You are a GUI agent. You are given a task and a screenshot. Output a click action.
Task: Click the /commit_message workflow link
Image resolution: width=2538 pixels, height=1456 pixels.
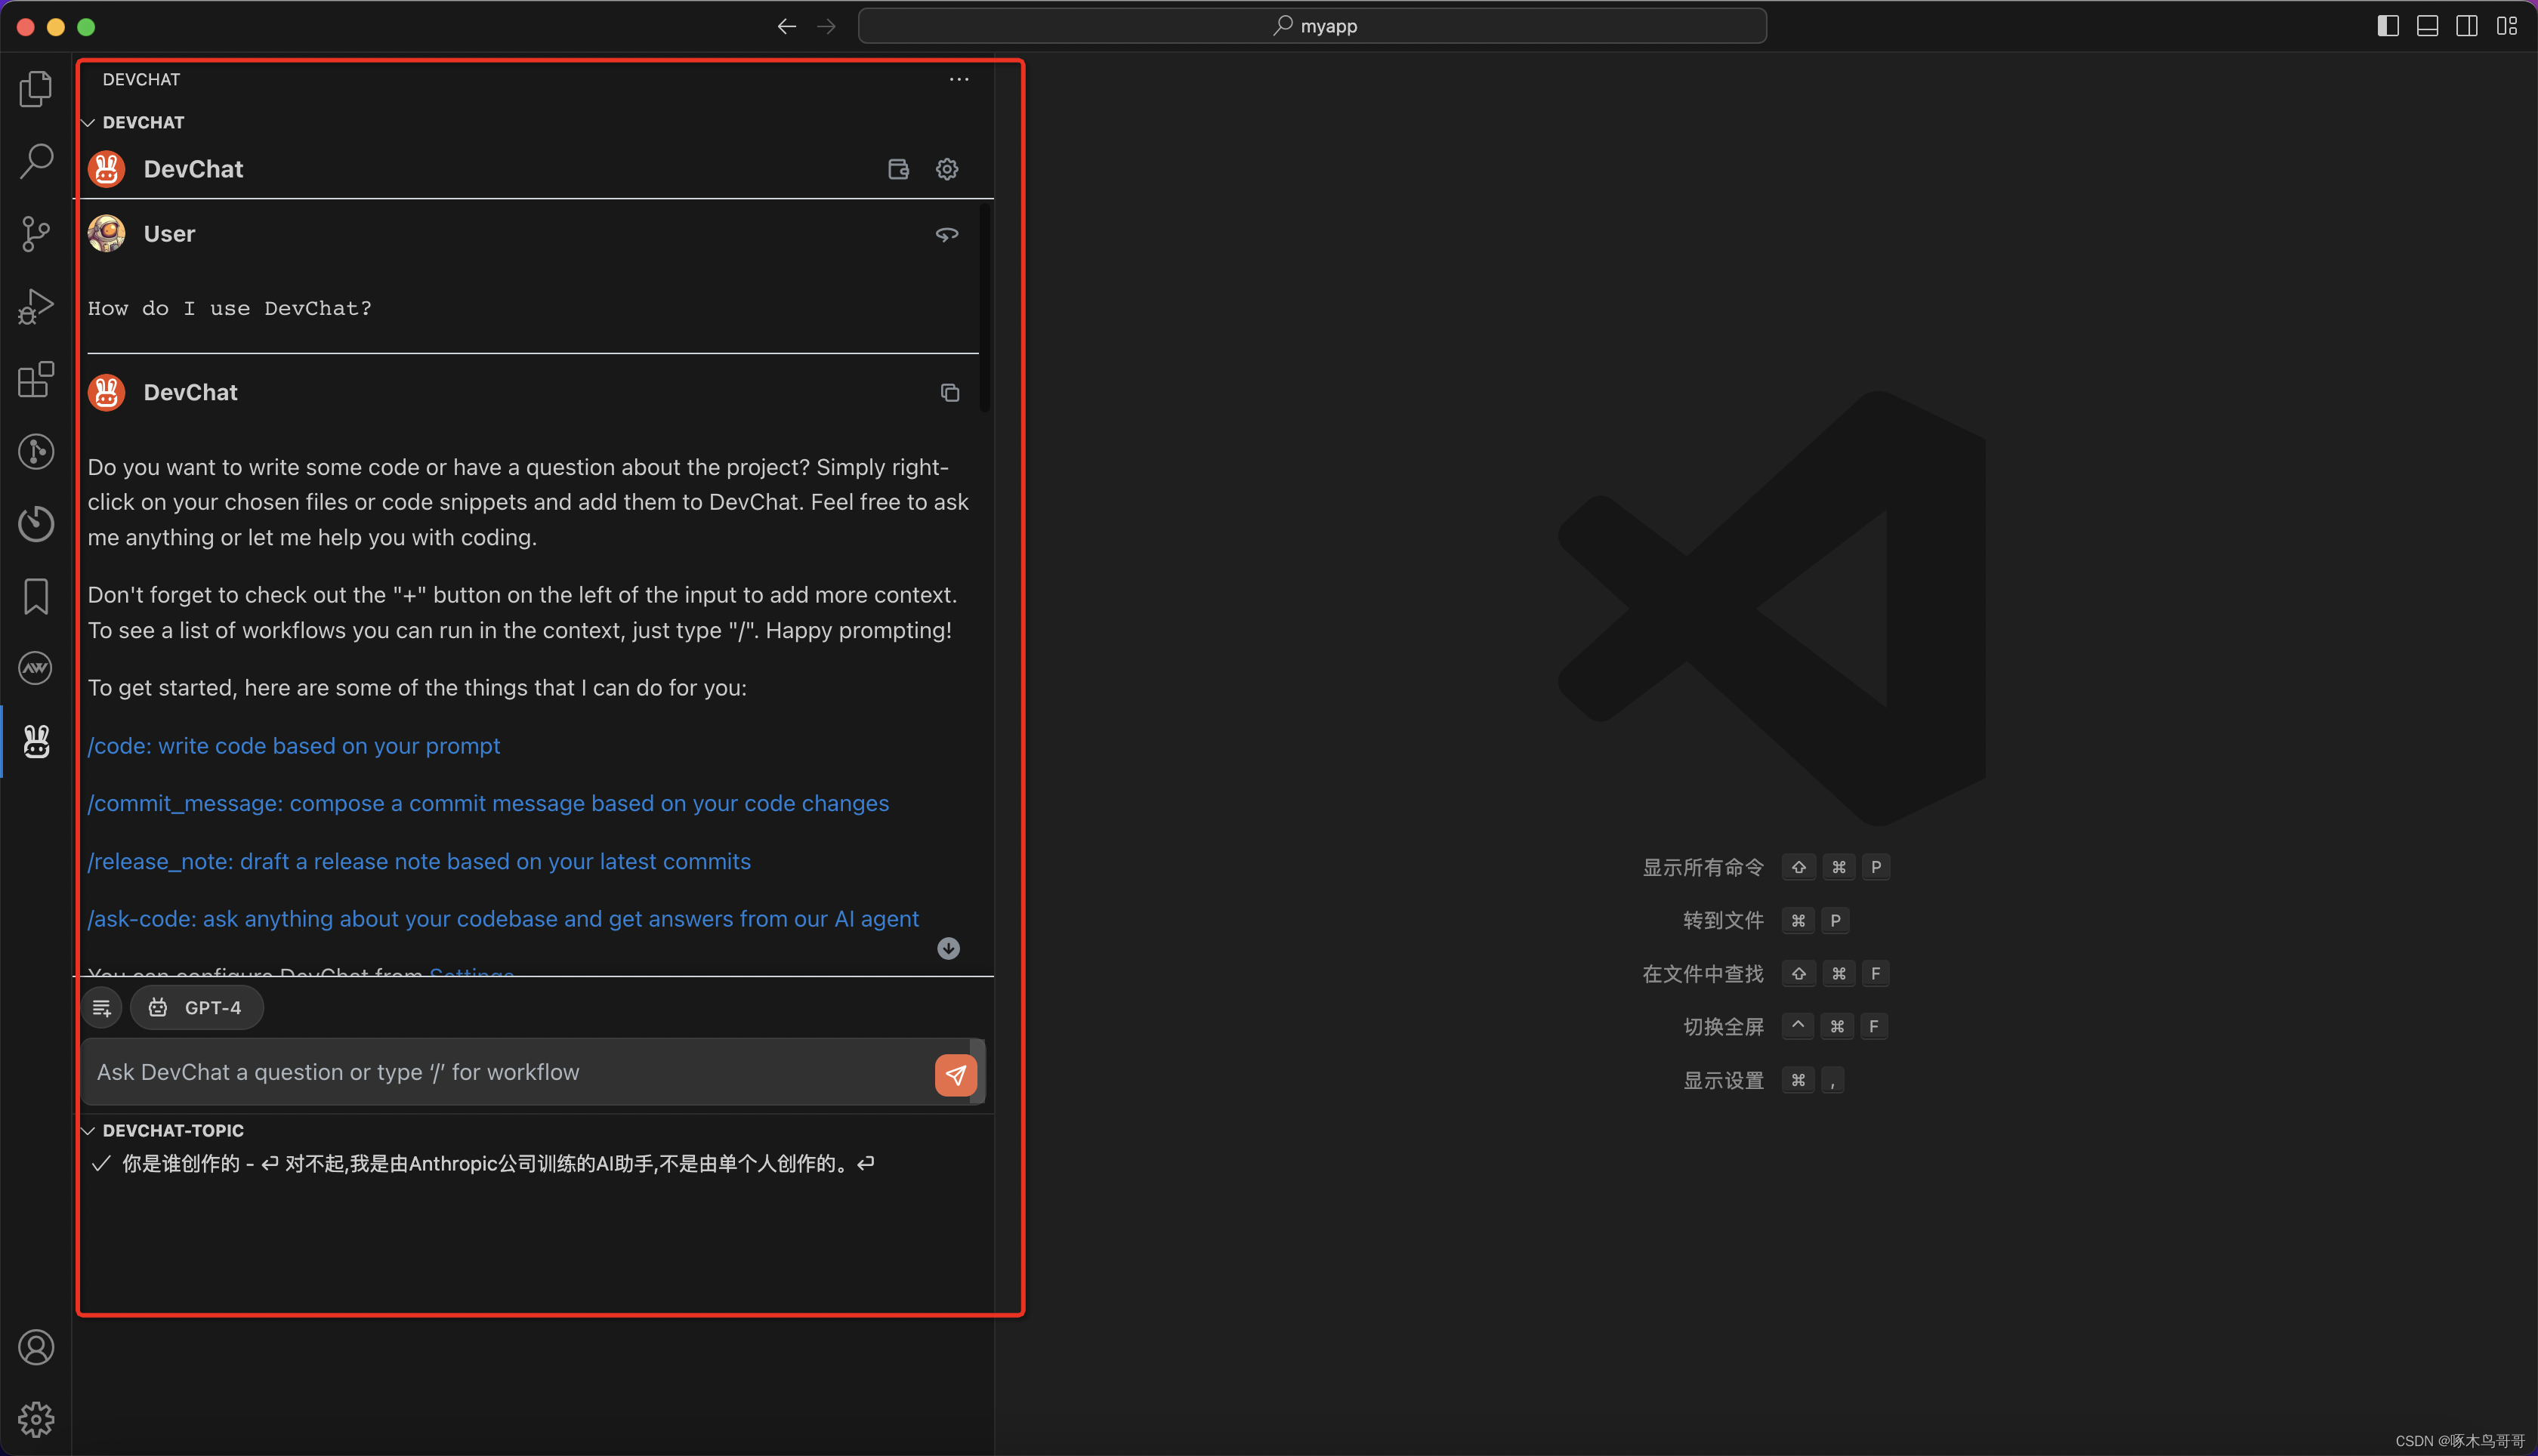coord(488,803)
